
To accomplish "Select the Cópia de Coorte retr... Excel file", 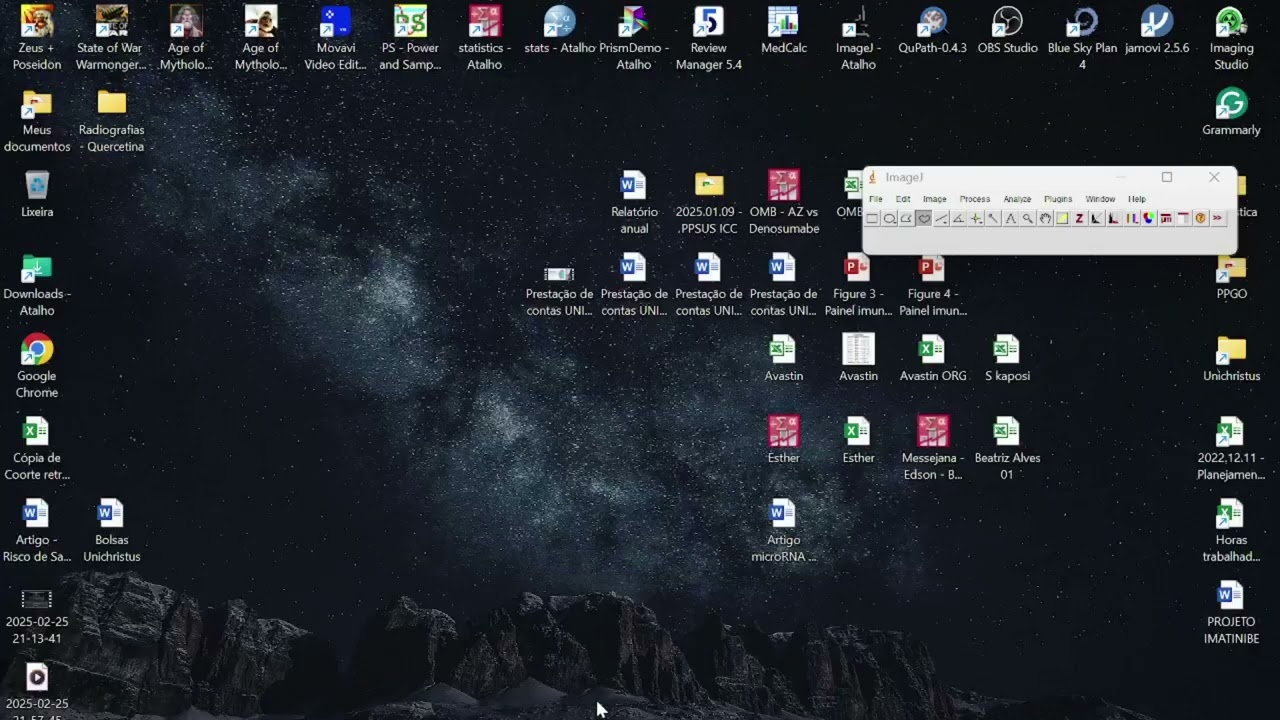I will point(37,448).
